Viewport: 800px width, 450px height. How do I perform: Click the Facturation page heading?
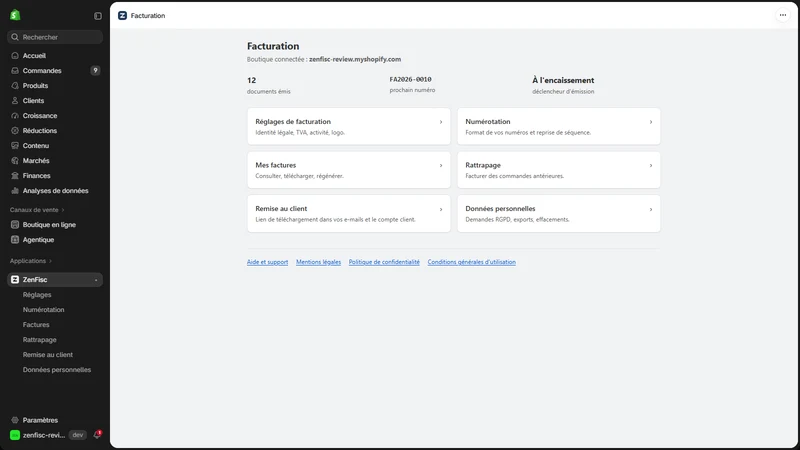[273, 46]
